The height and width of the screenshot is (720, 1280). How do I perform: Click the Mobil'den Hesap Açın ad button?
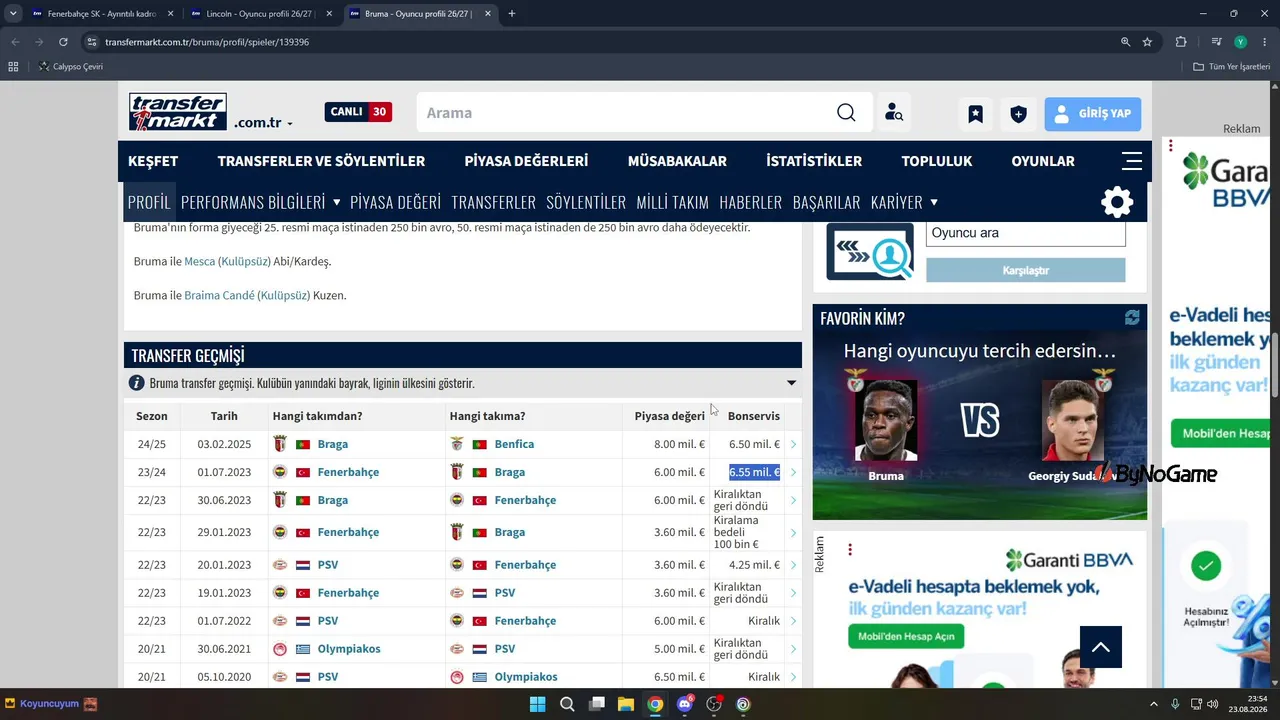906,637
